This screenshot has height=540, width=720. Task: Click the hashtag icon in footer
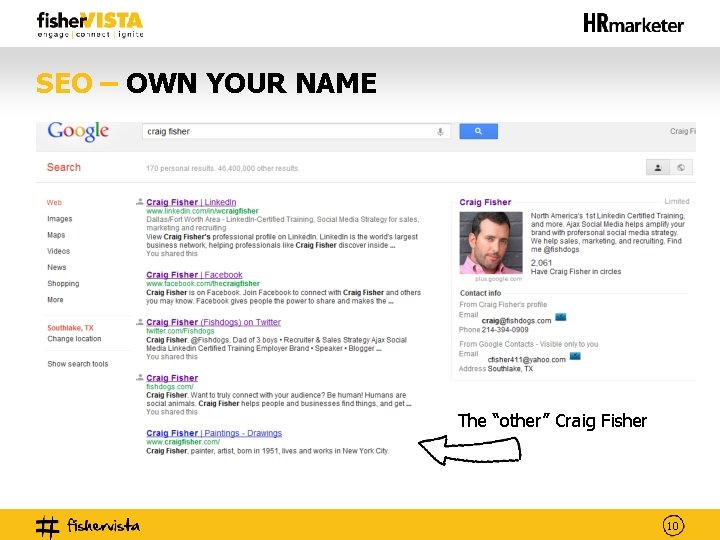pos(47,527)
